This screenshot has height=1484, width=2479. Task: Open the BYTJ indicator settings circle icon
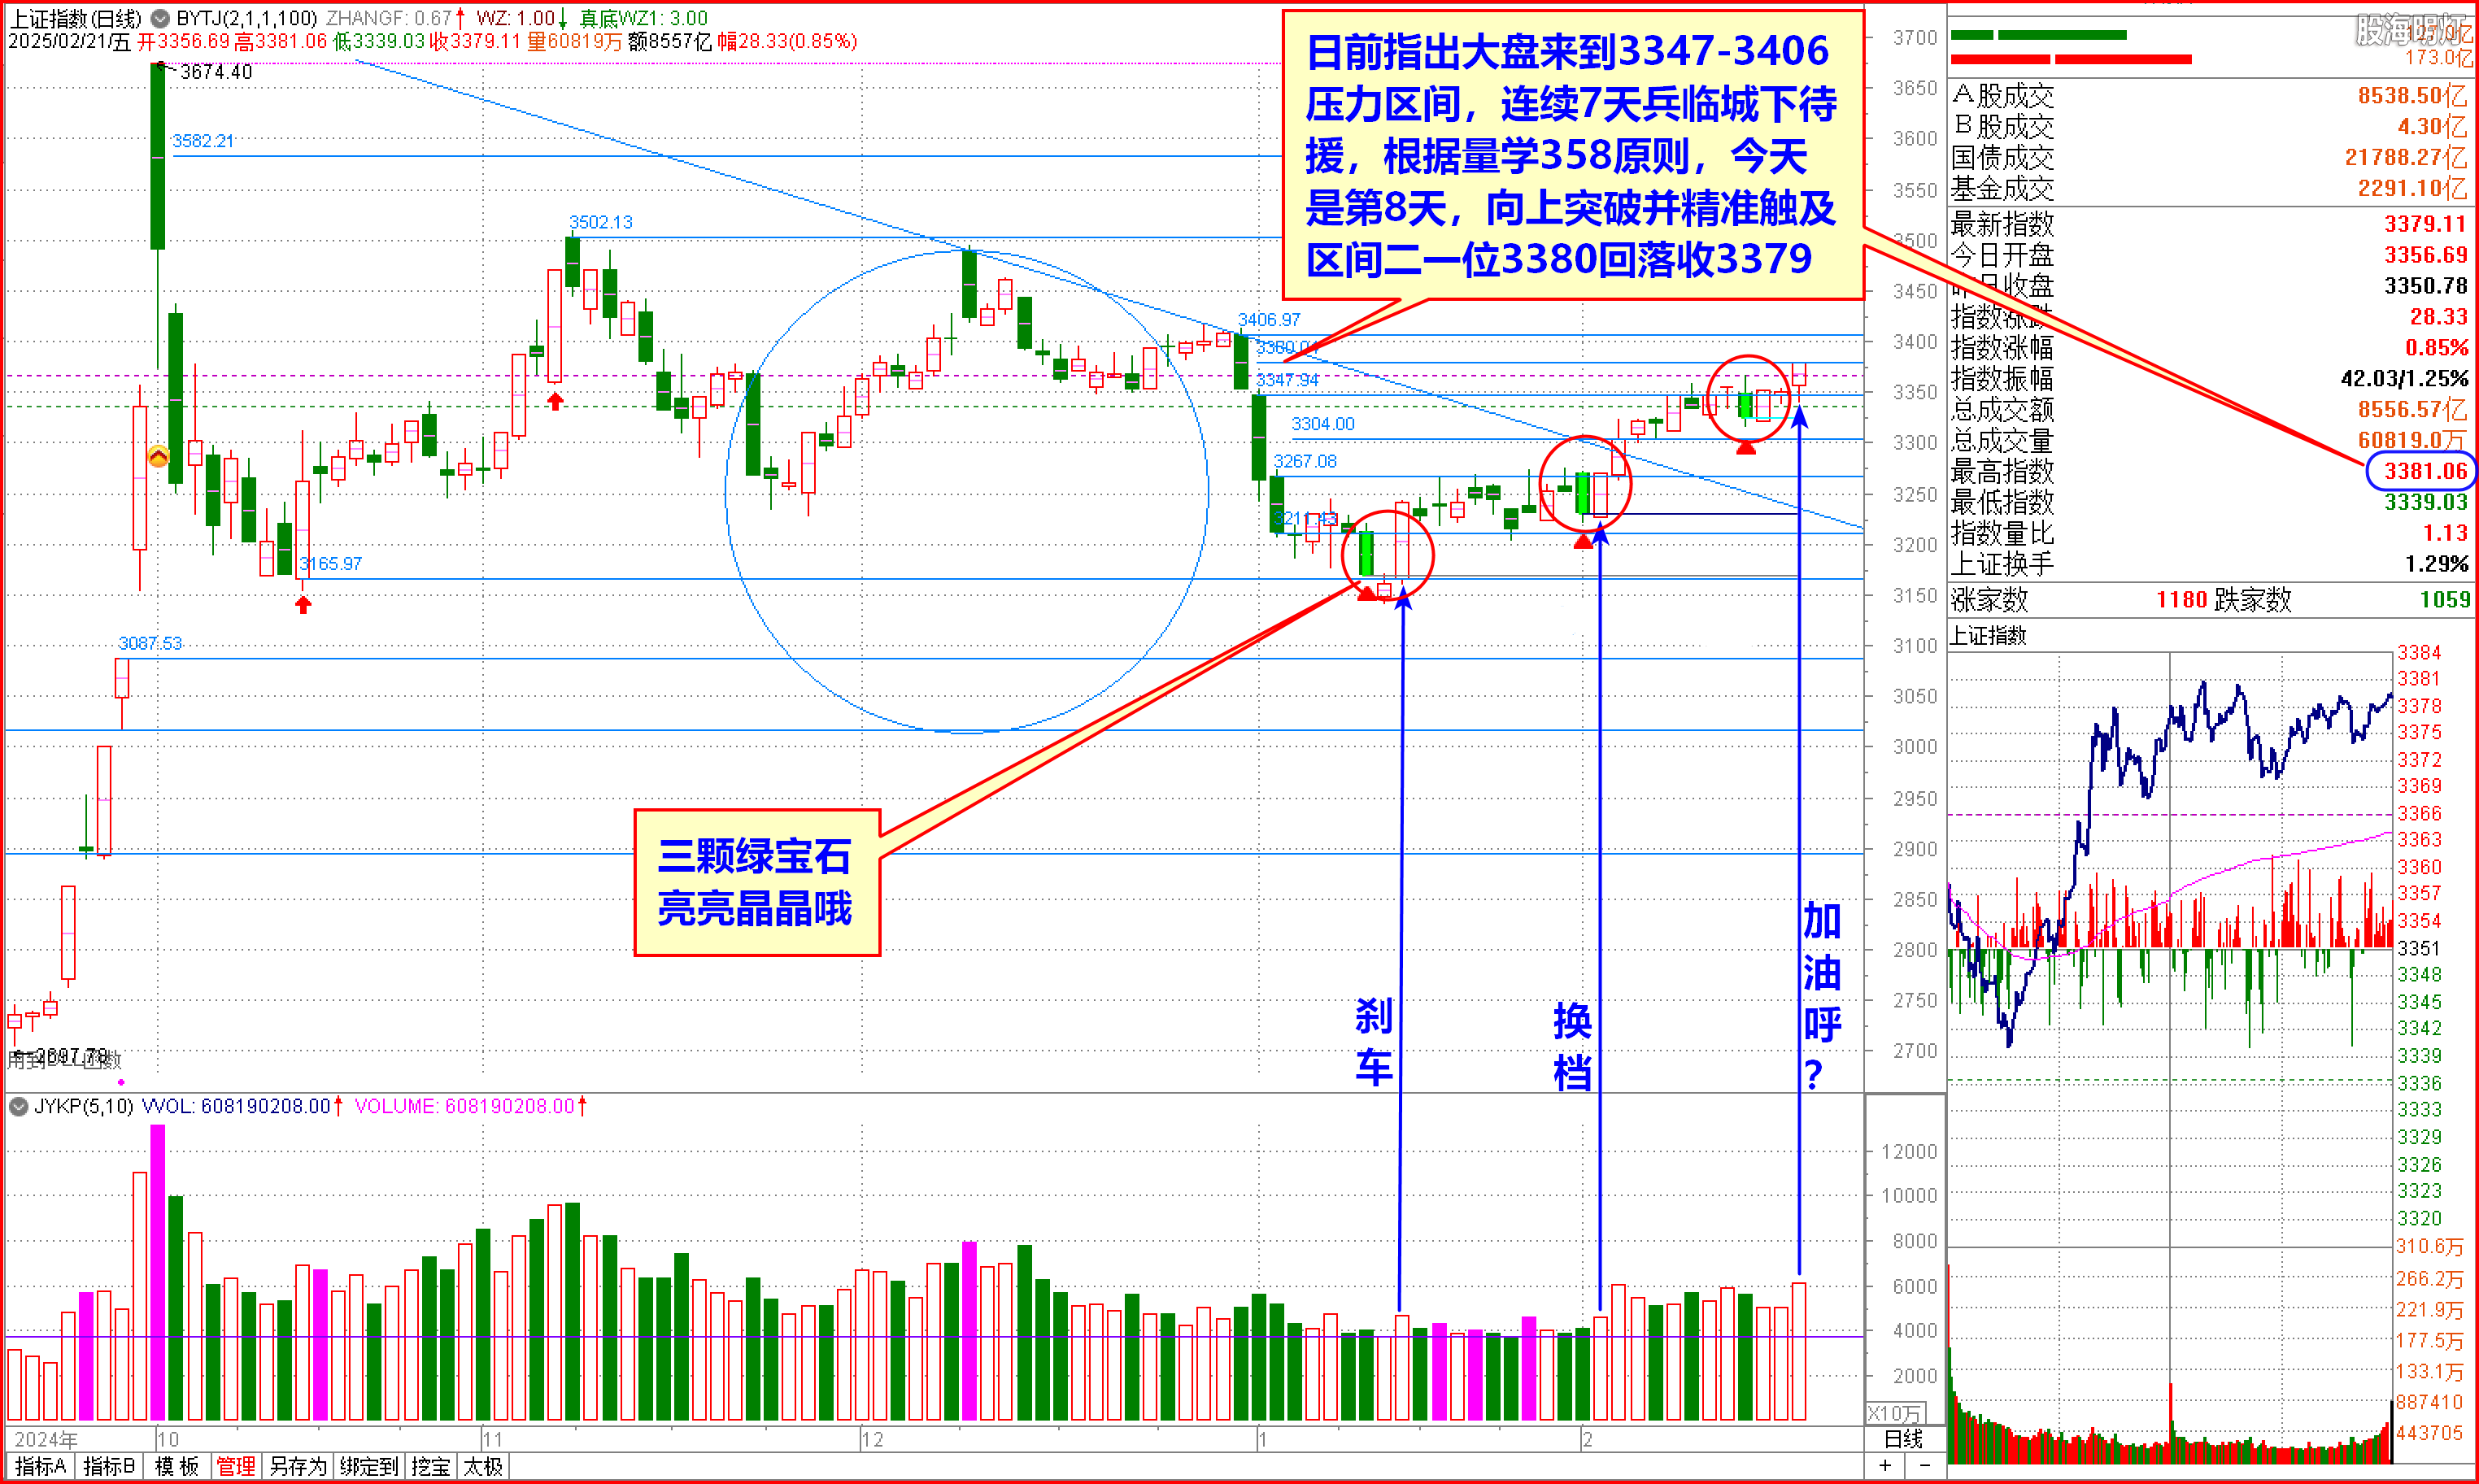tap(160, 18)
